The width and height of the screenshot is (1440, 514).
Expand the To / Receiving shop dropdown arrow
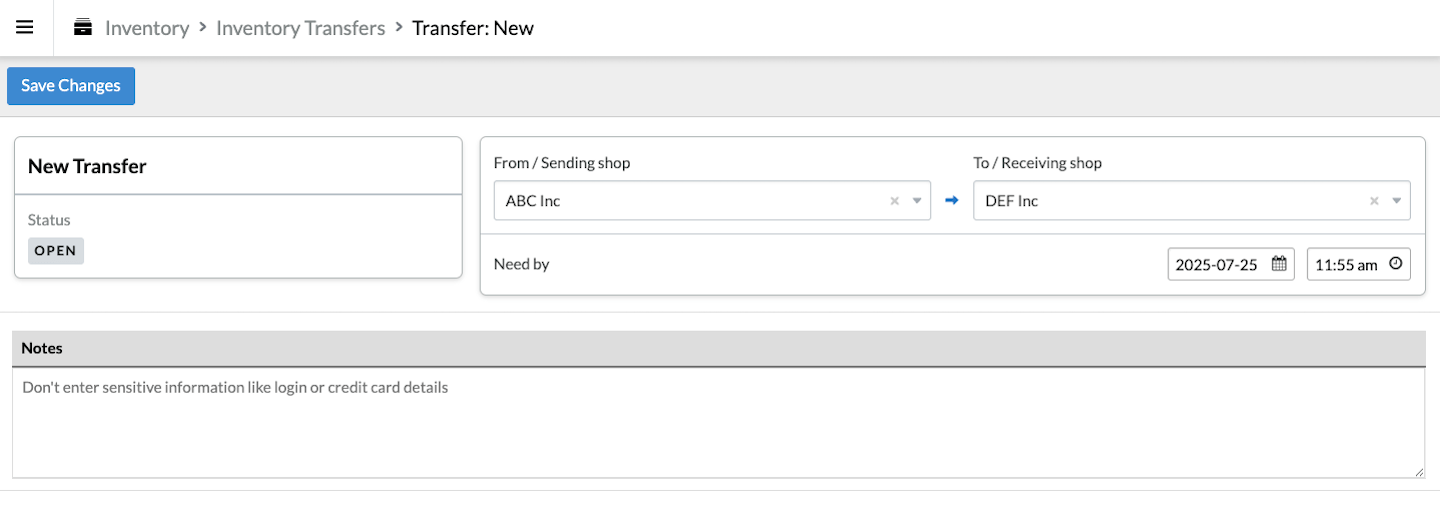point(1396,201)
